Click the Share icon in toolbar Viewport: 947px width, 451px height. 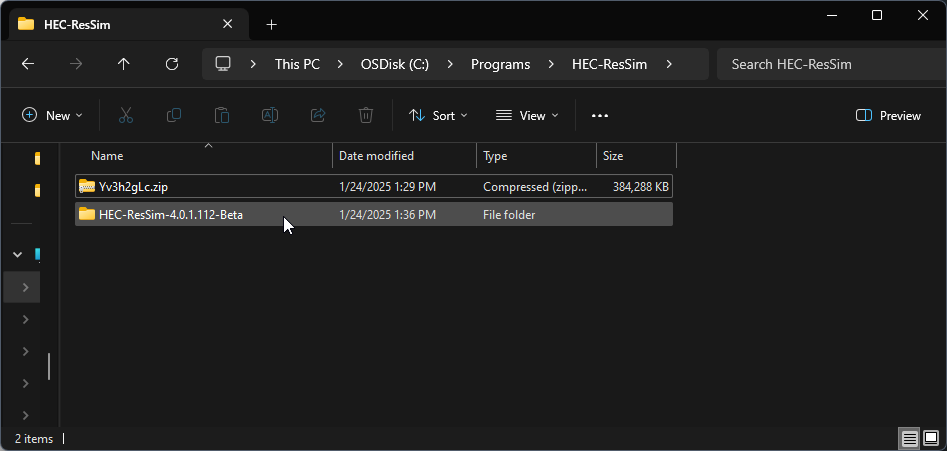[318, 115]
